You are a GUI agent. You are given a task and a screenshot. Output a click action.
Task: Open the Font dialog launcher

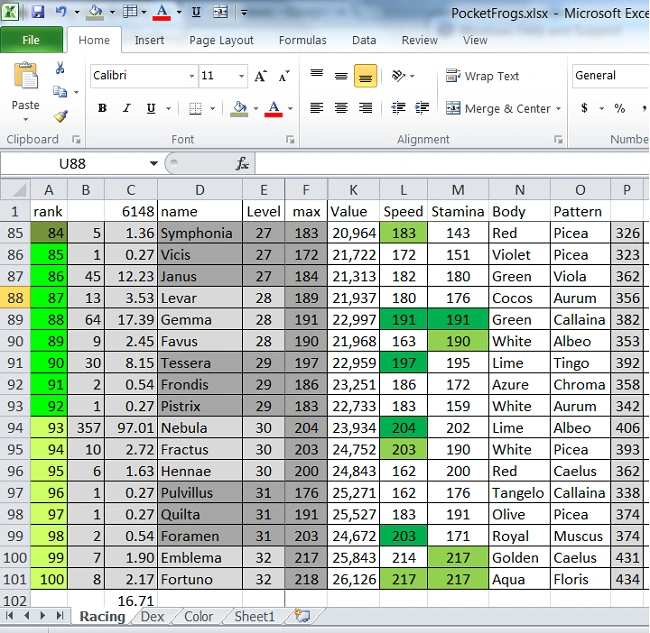290,140
